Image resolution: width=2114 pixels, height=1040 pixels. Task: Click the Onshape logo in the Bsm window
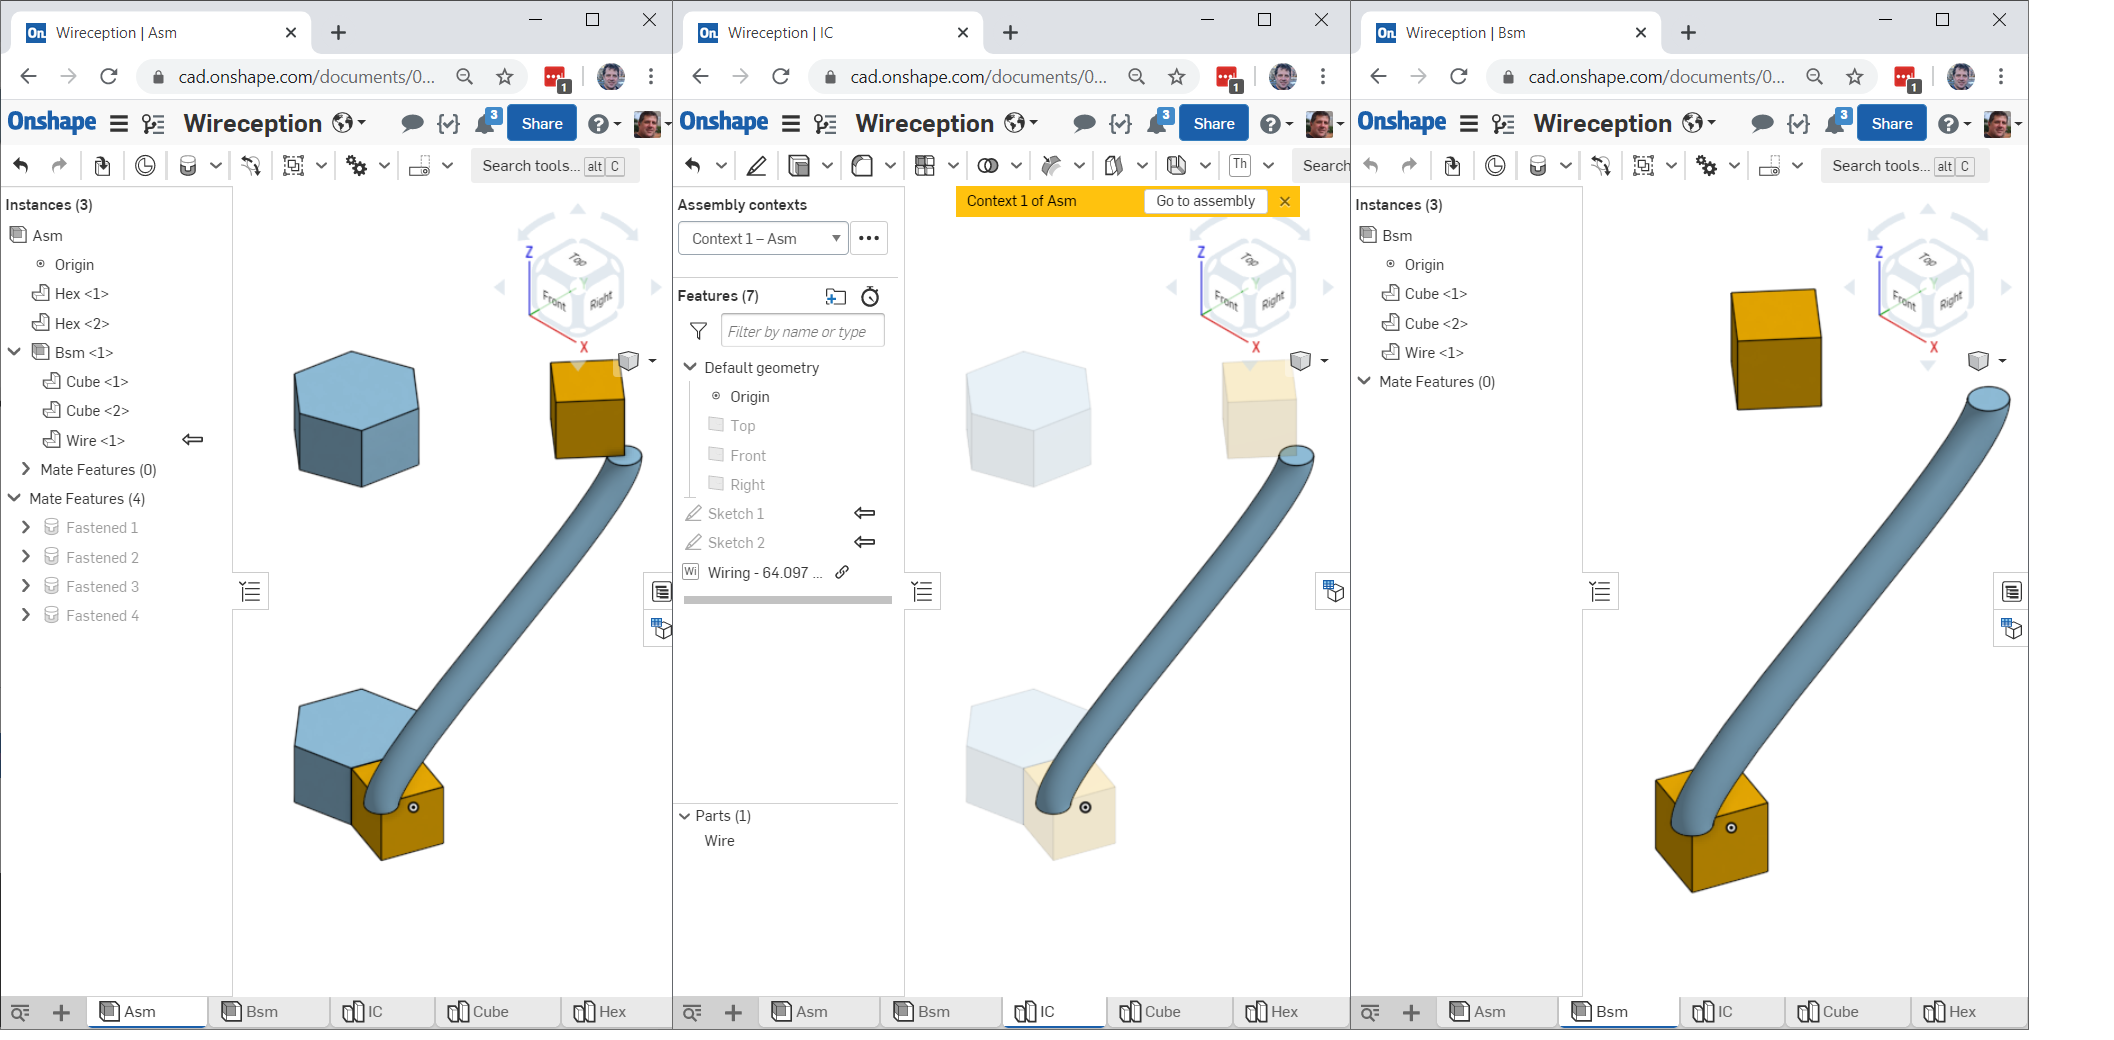pos(1401,122)
